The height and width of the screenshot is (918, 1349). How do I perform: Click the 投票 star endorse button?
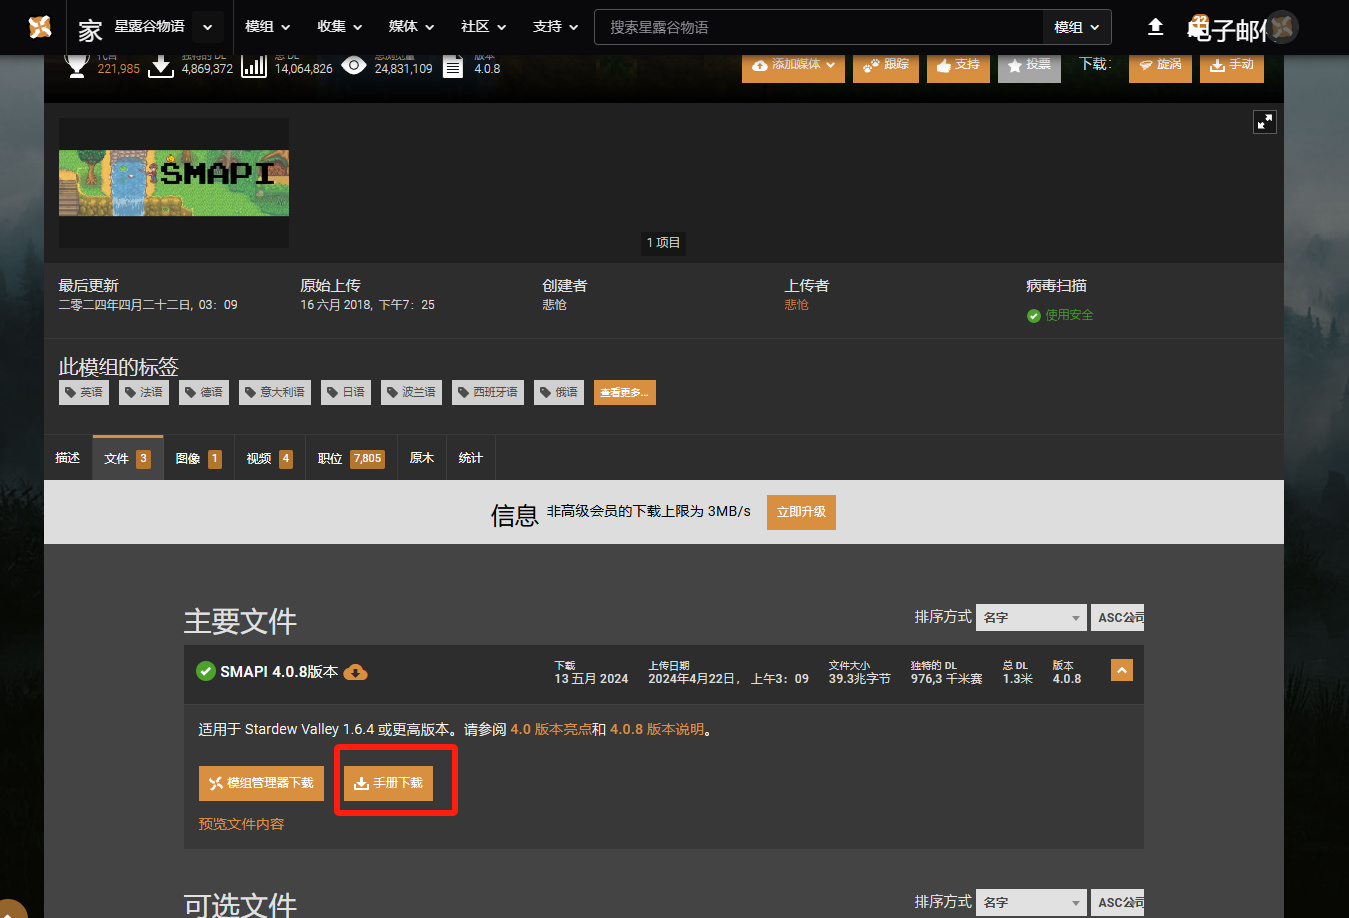[x=1028, y=65]
